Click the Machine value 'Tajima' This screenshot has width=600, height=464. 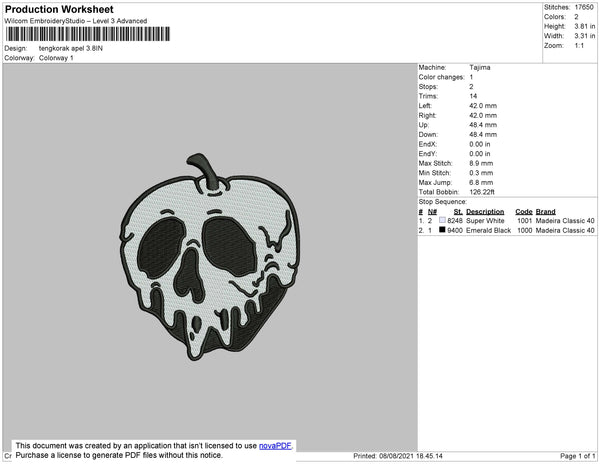click(480, 67)
